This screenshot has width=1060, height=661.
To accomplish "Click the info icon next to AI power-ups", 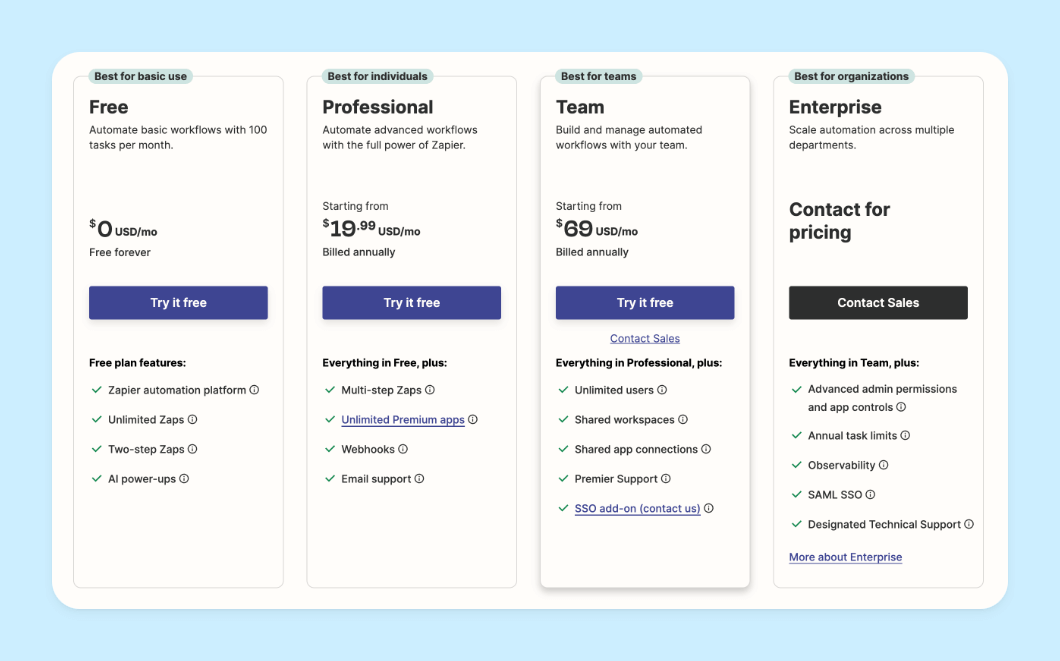I will [x=184, y=478].
